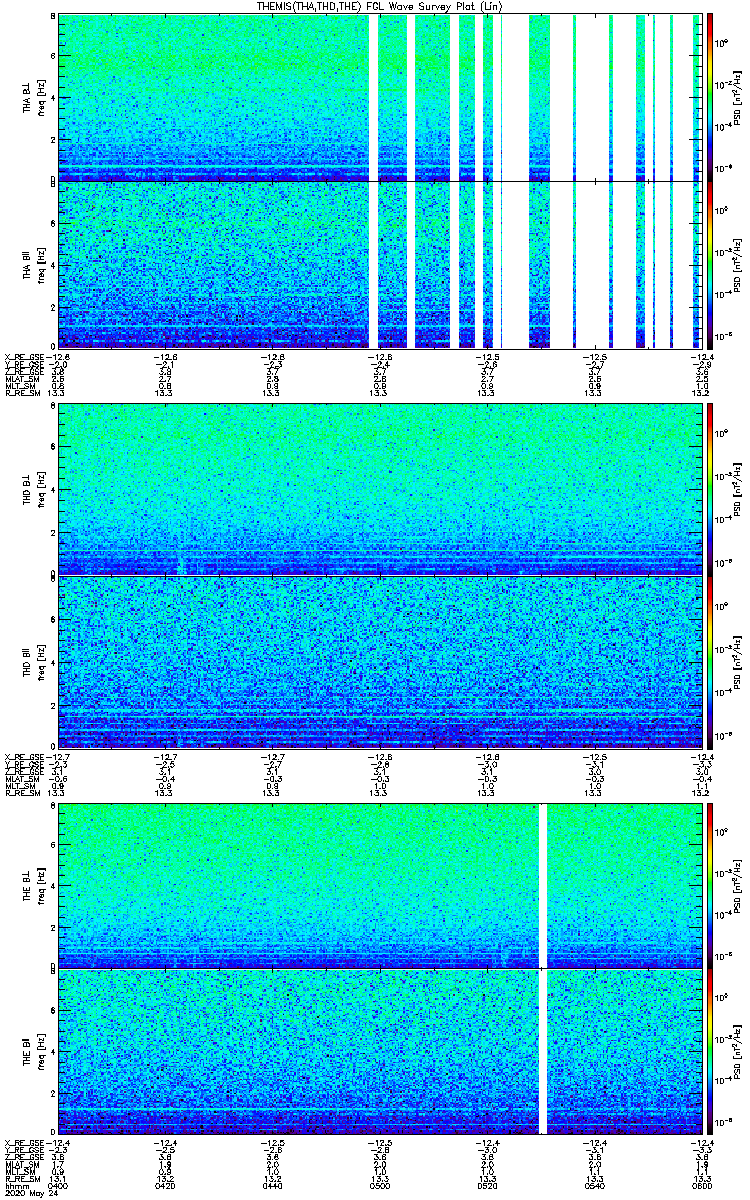Click the PSD [nT²/Hz] label beside THD B|| colorbar

[736, 660]
